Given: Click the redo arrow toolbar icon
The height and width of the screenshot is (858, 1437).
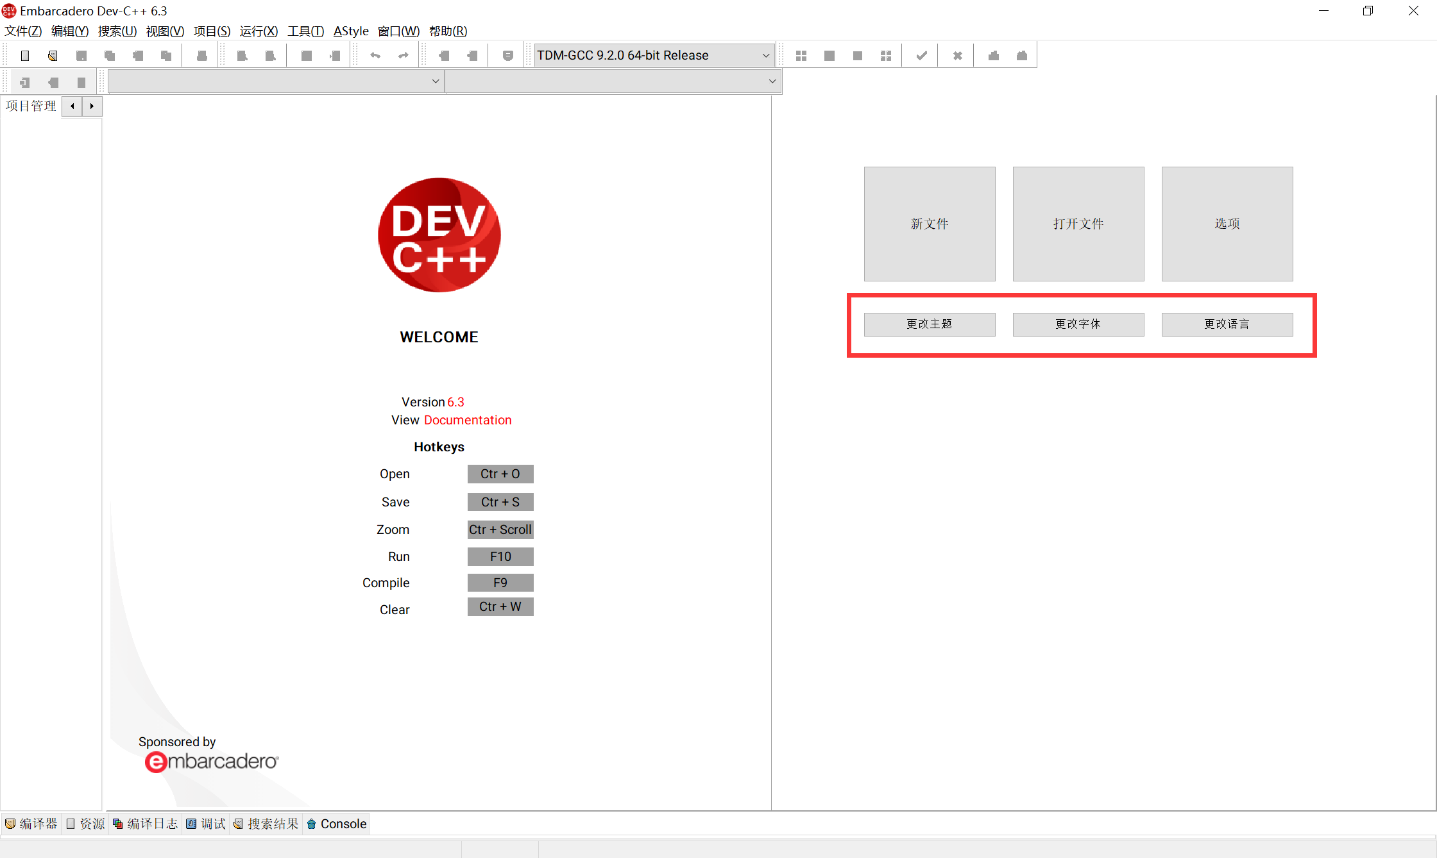Looking at the screenshot, I should click(x=403, y=56).
